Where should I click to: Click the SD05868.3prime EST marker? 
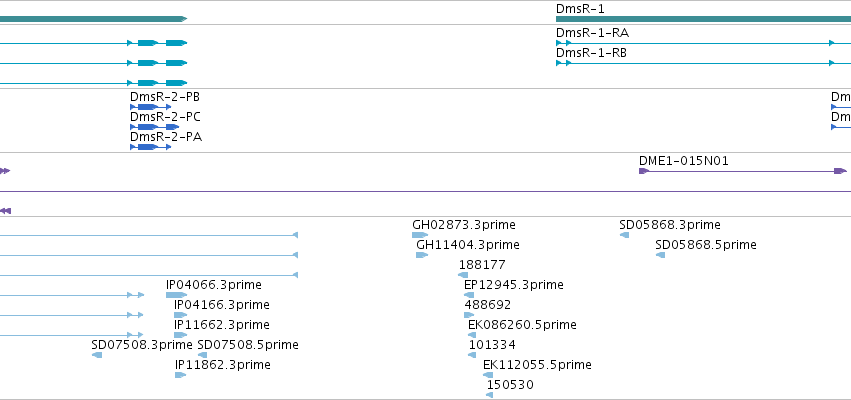624,235
